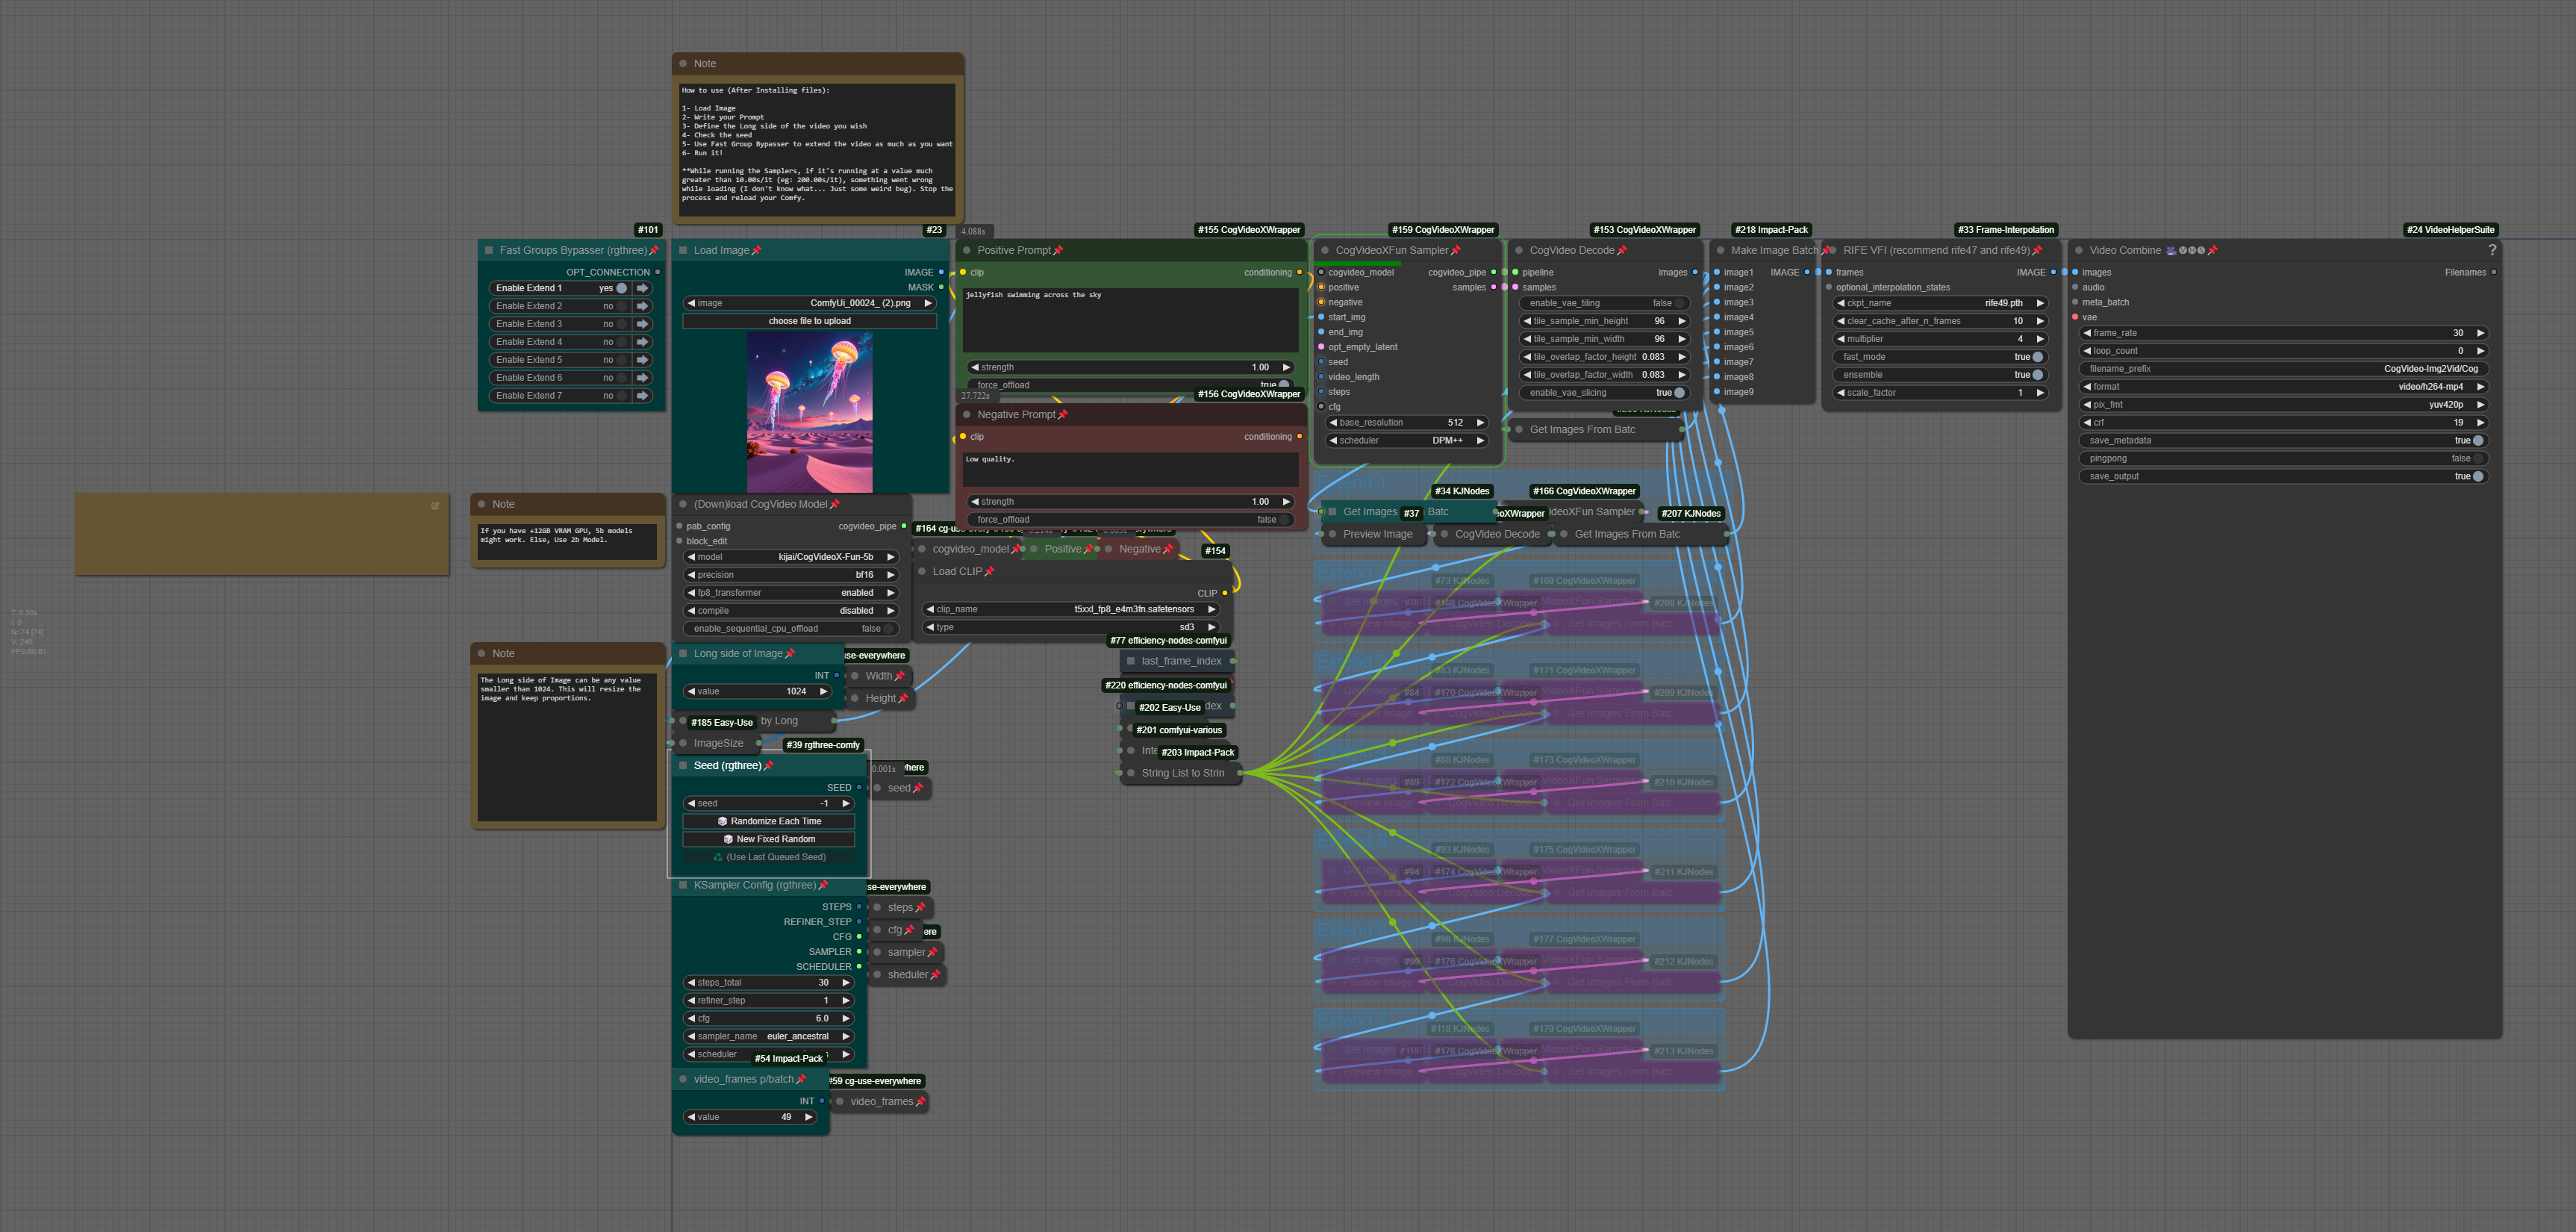Toggle pingpong option in Video Combine
This screenshot has height=1232, width=2576.
point(2477,459)
